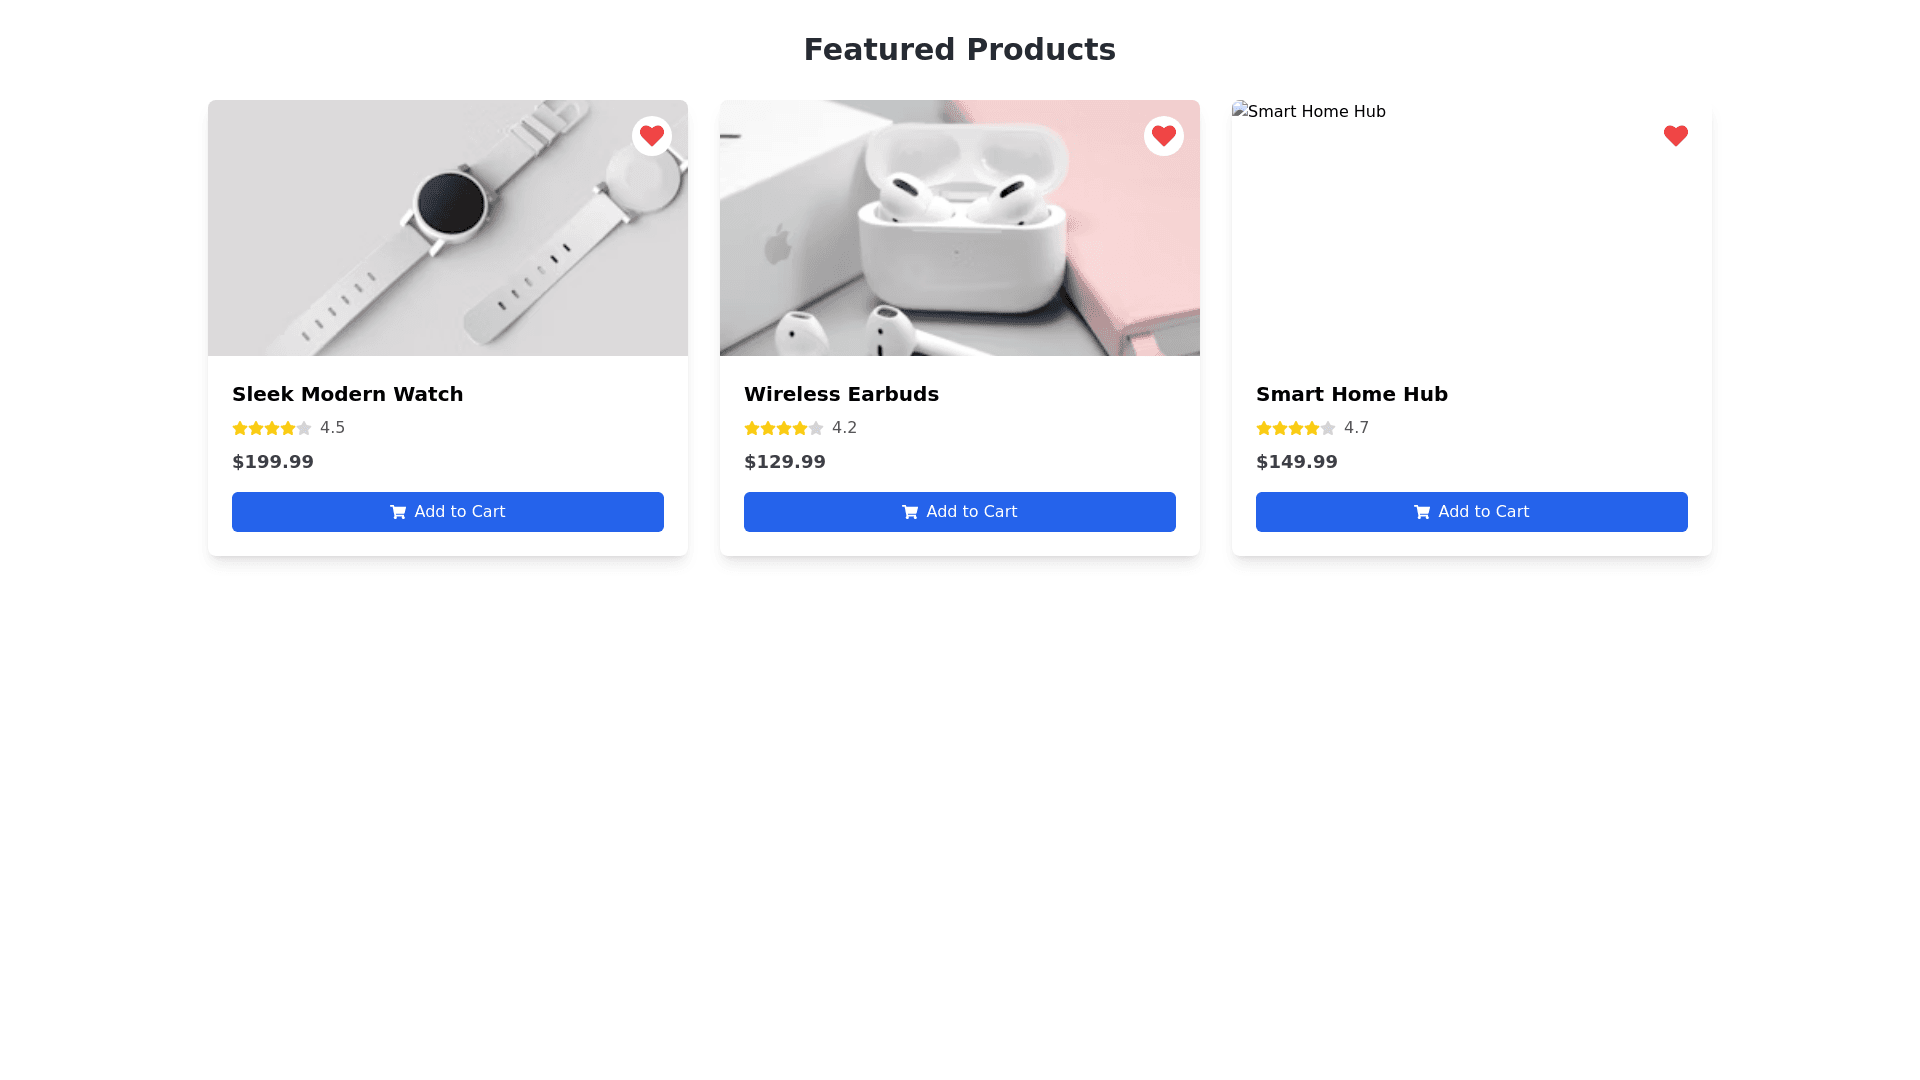
Task: Open the Sleek Modern Watch product image
Action: (x=448, y=228)
